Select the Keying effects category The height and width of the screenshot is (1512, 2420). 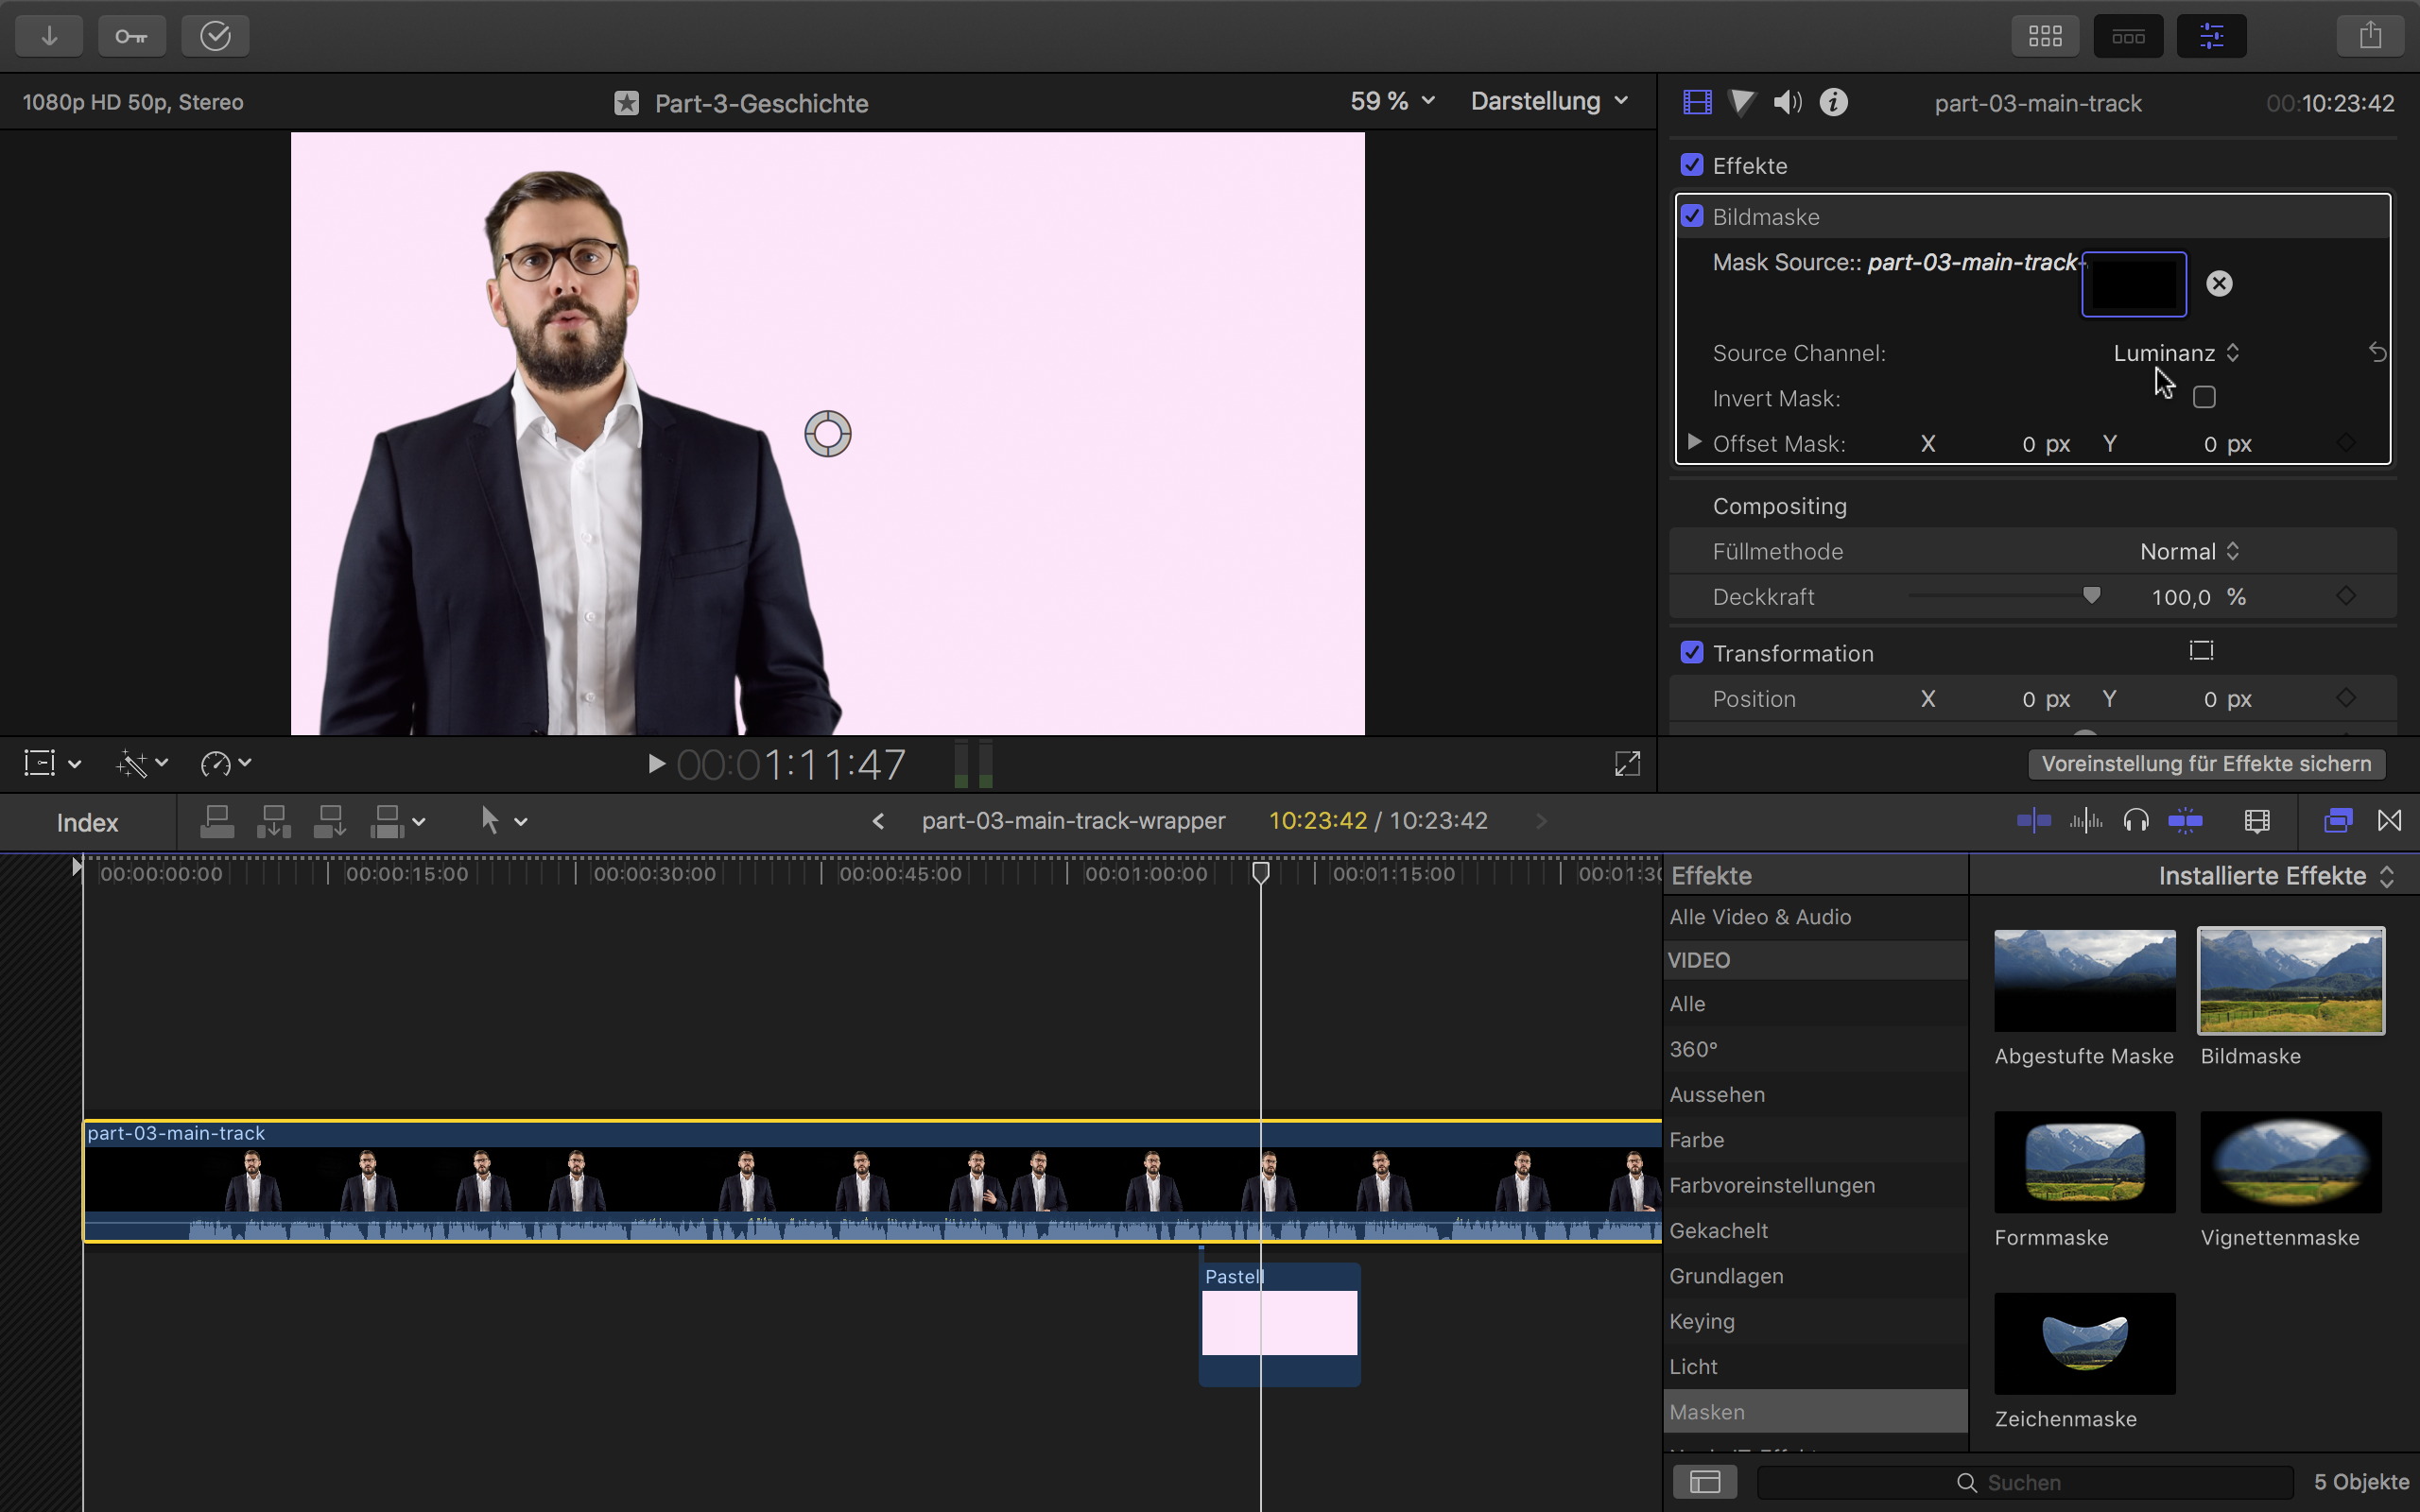(x=1815, y=1321)
